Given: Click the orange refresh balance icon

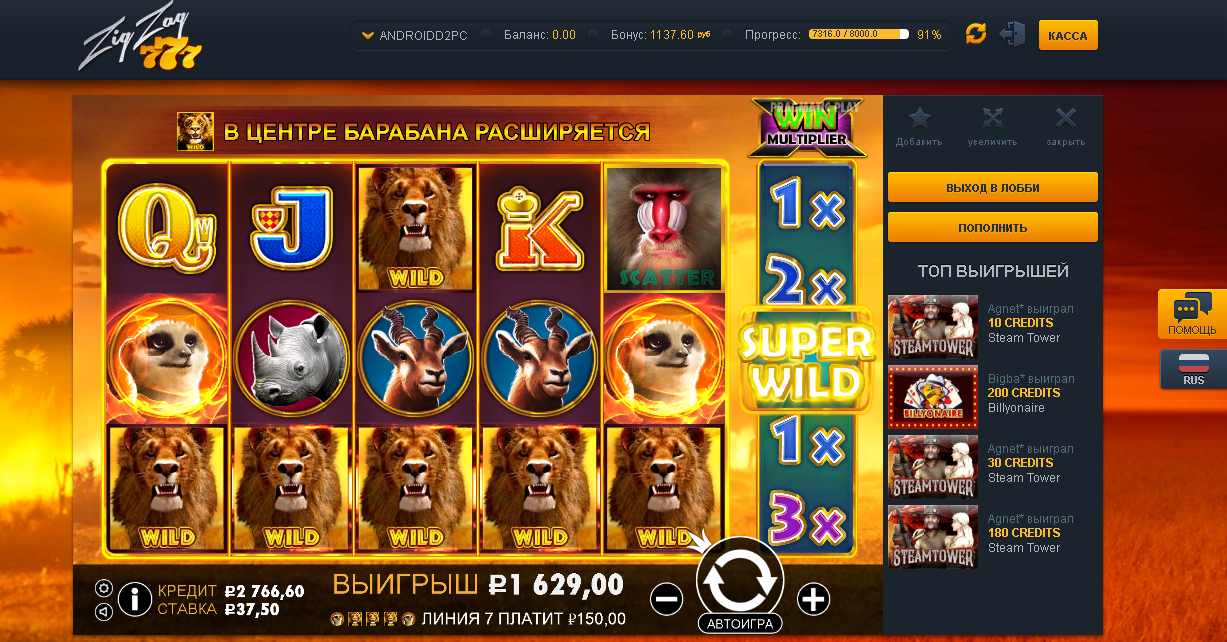Looking at the screenshot, I should point(976,34).
